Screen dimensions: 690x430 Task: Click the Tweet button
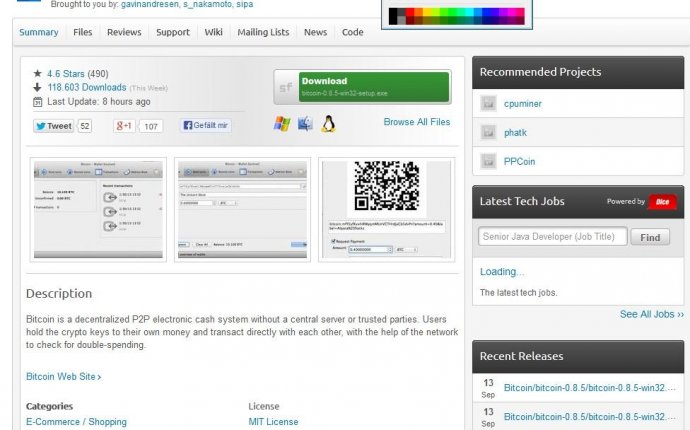click(53, 126)
